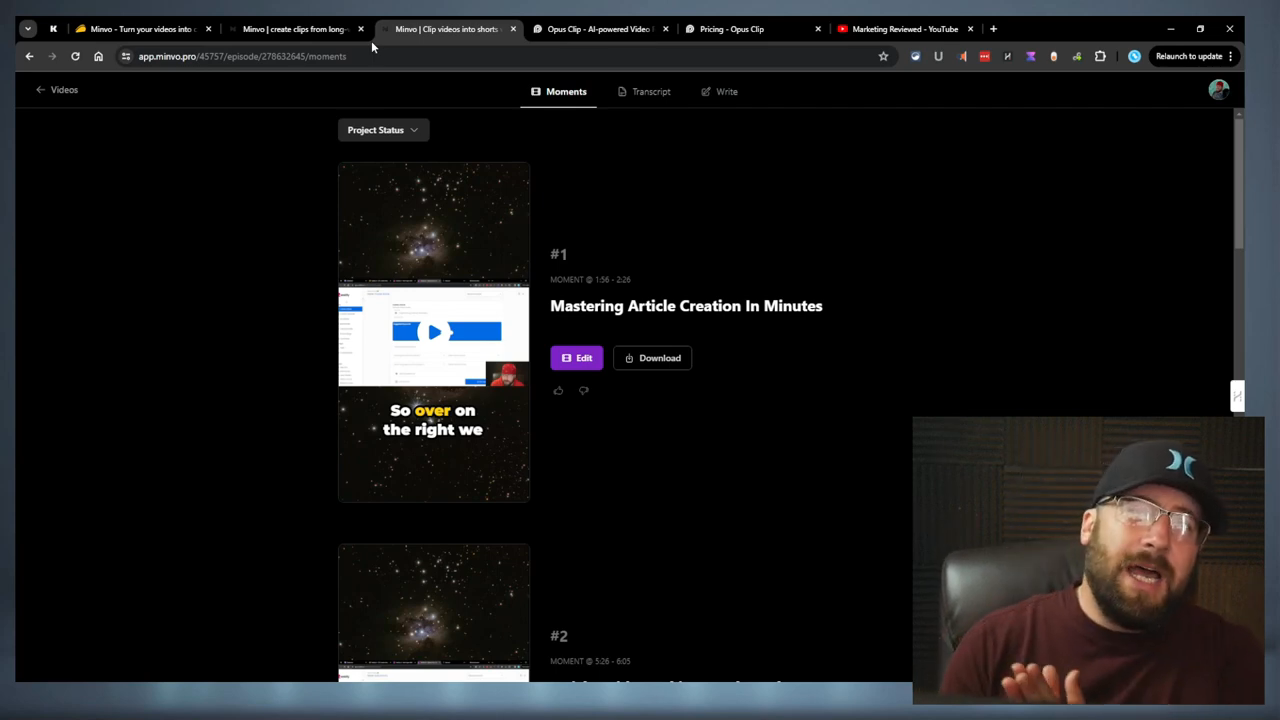Viewport: 1280px width, 720px height.
Task: Click the blue Chrome profile icon
Action: pos(1134,56)
